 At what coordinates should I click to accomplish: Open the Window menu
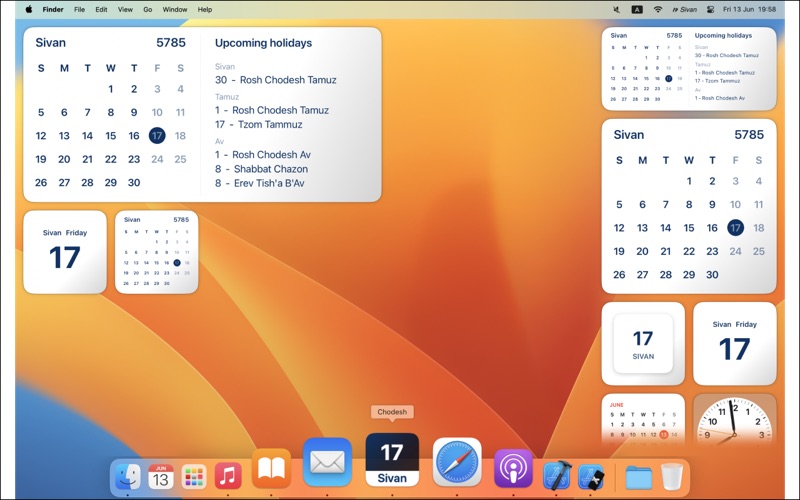(x=174, y=9)
